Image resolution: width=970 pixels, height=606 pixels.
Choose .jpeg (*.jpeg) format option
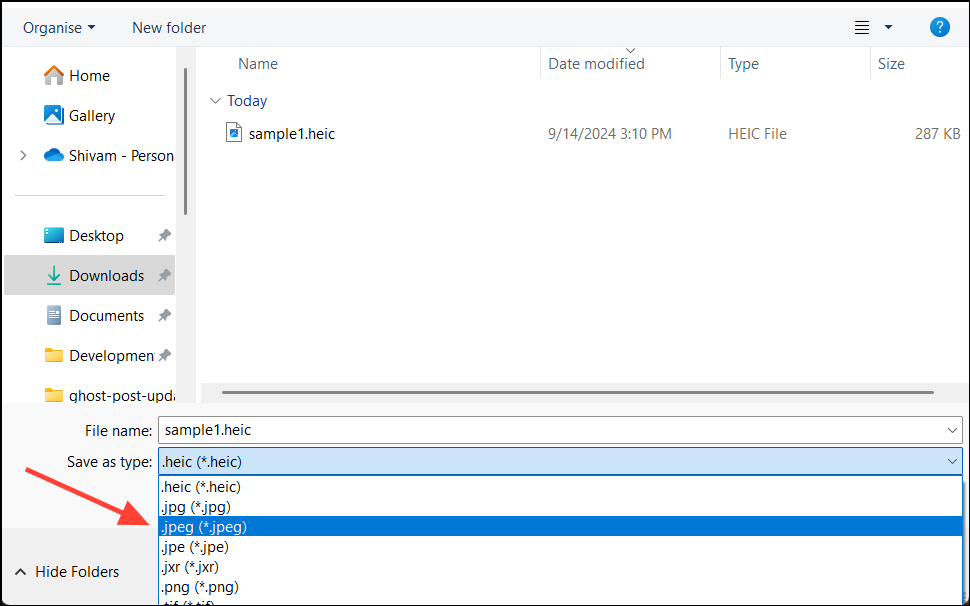(560, 527)
